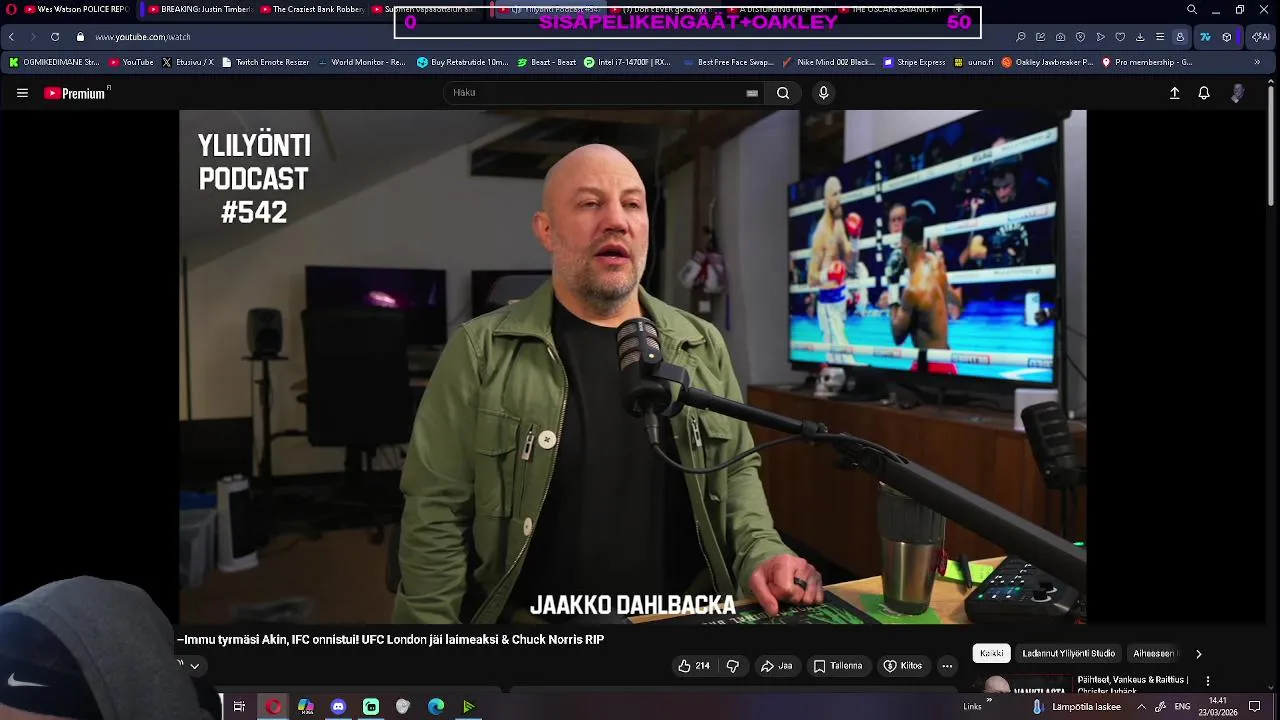Viewport: 1280px width, 720px height.
Task: Show hidden system tray icons chevron
Action: point(1141,707)
